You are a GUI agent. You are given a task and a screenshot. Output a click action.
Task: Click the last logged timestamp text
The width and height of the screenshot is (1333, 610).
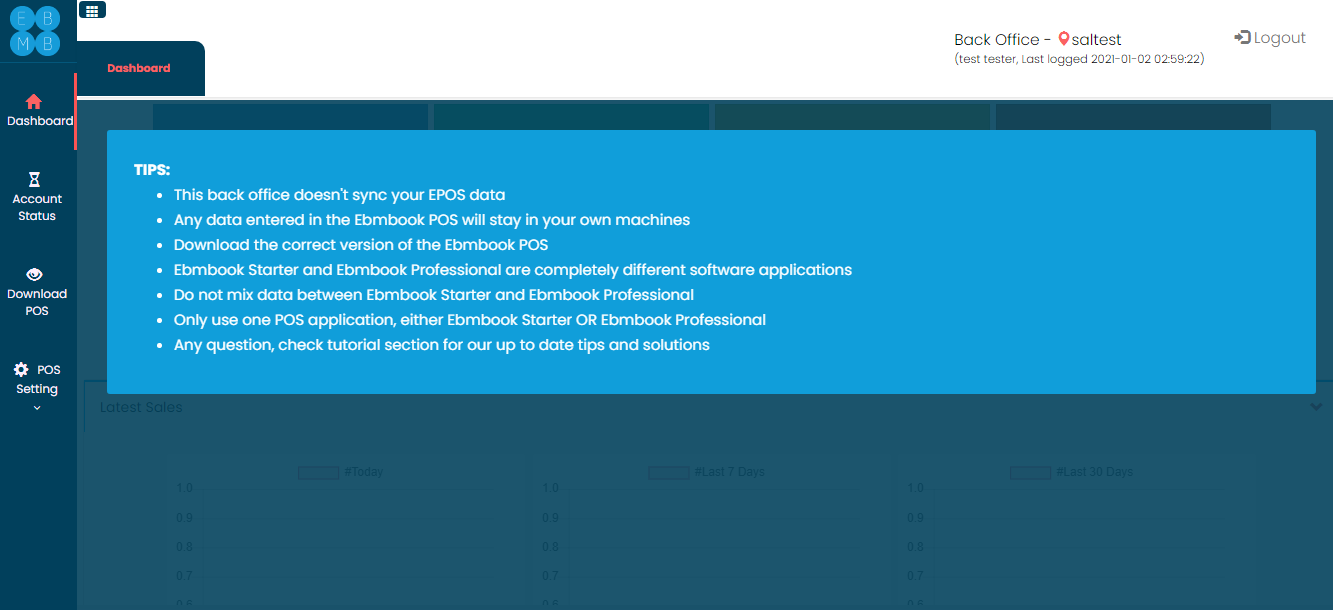1079,59
